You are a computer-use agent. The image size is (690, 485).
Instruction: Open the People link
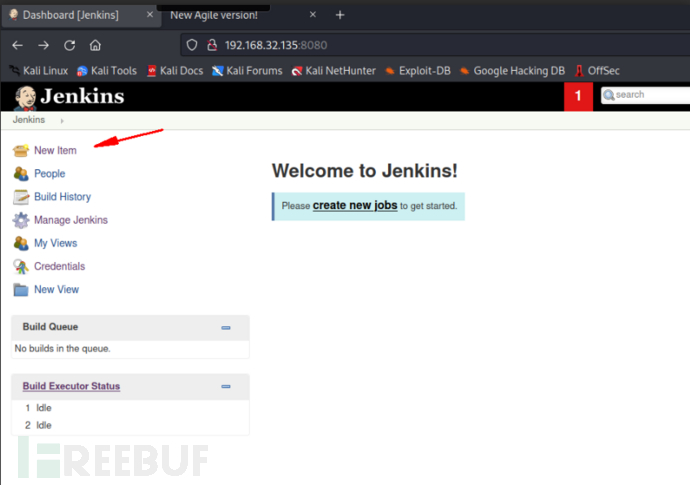coord(50,174)
